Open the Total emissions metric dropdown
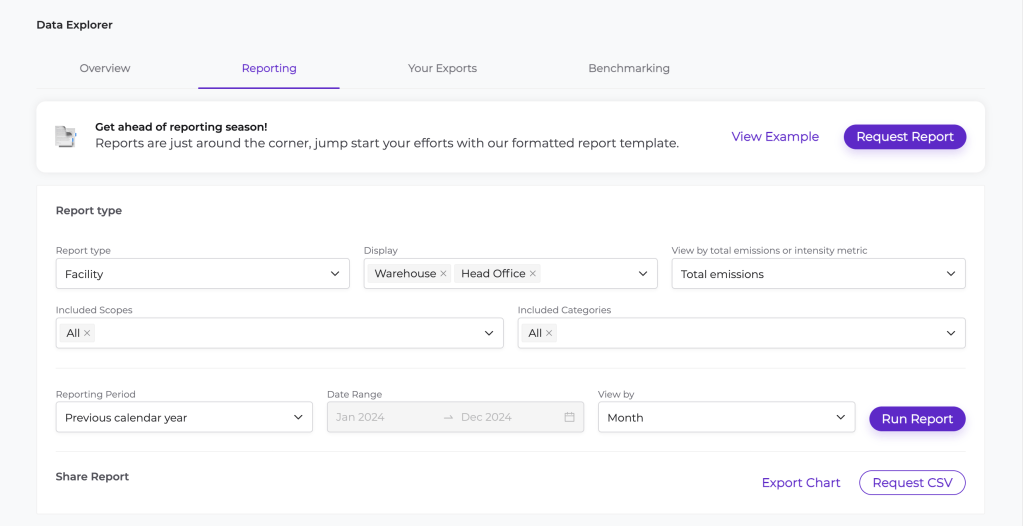 pos(951,274)
